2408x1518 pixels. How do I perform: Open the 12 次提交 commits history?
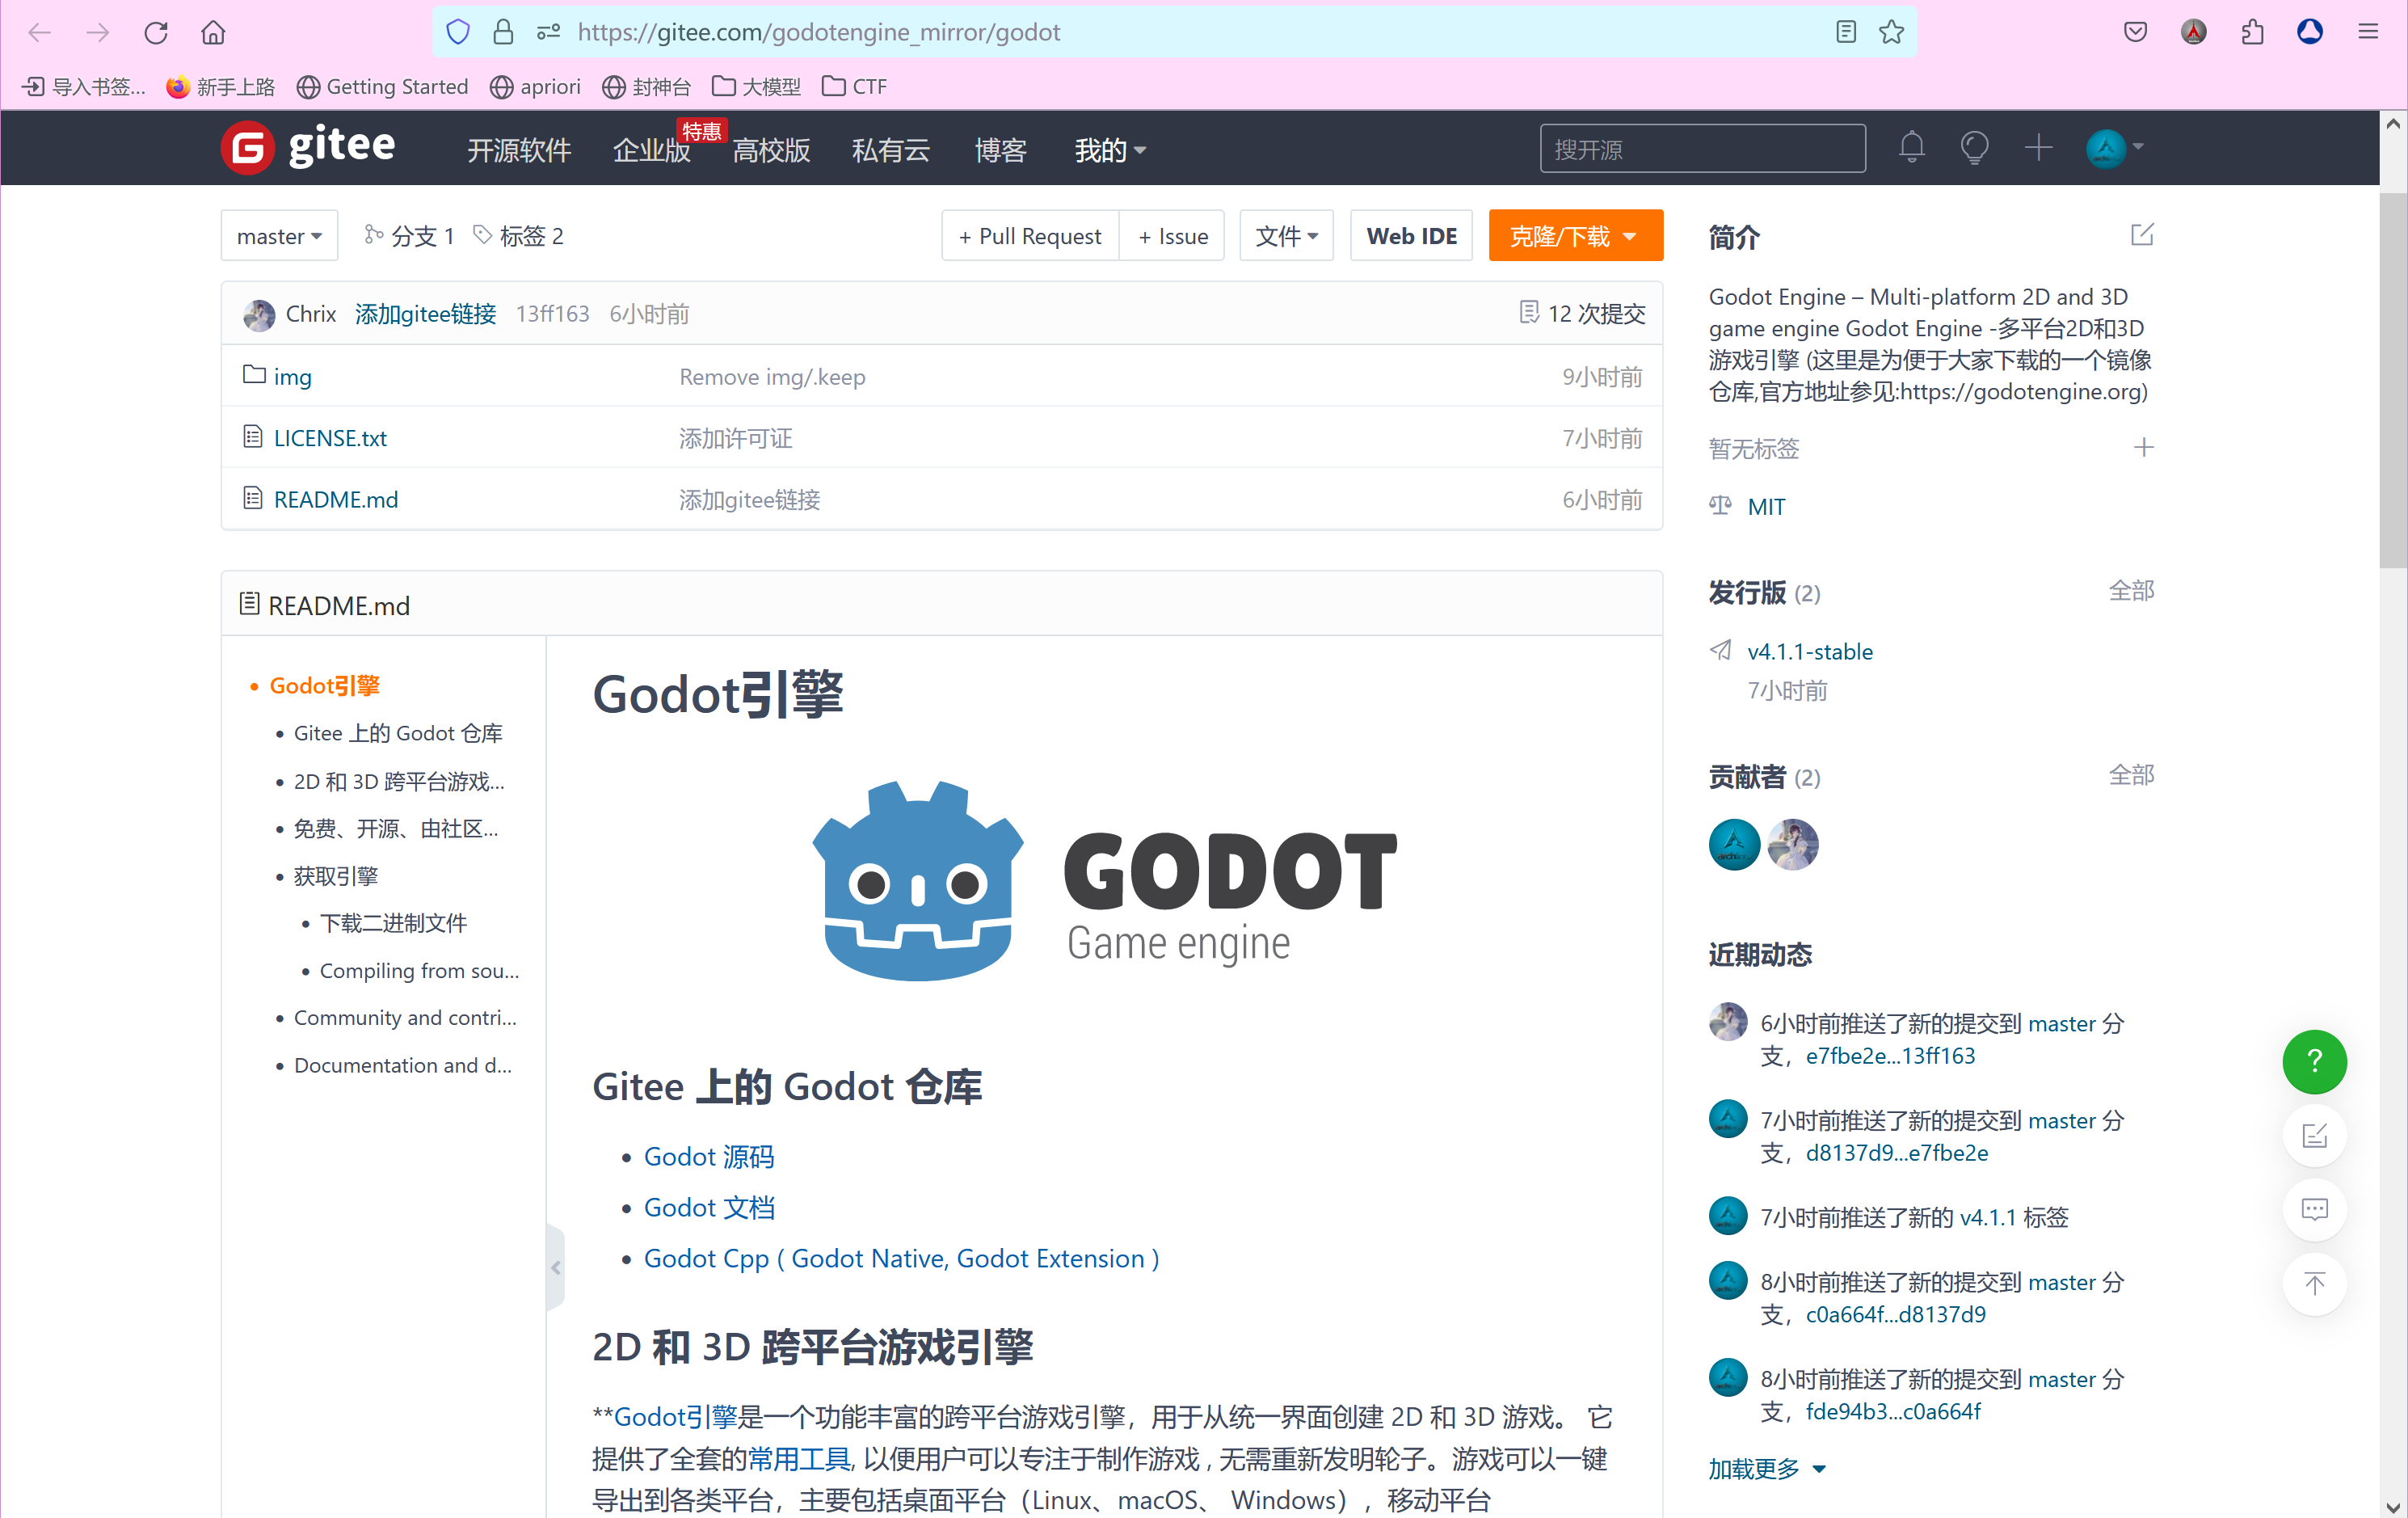[x=1582, y=314]
